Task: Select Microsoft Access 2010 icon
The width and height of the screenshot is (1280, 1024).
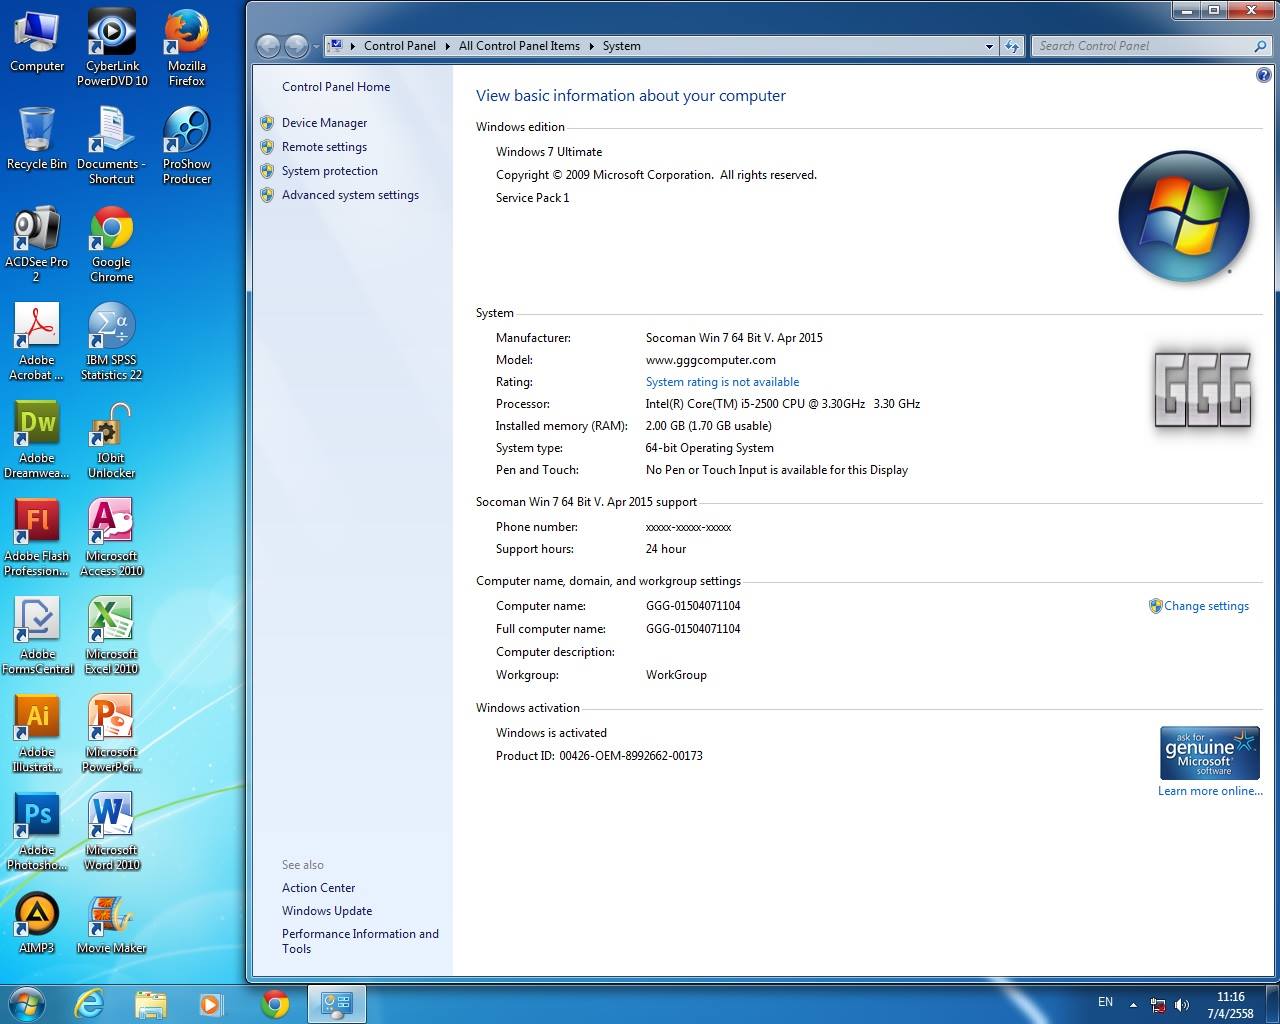Action: point(112,538)
